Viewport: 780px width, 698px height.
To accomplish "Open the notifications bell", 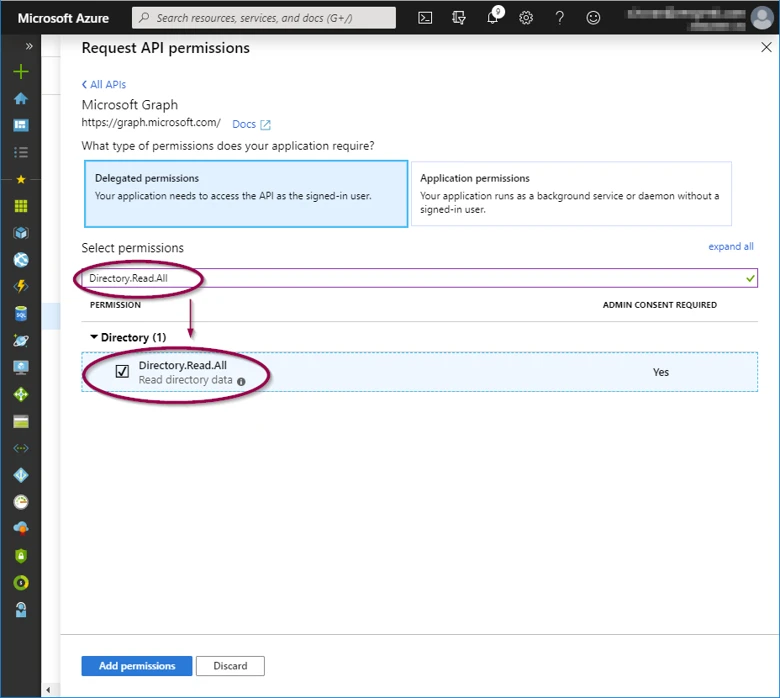I will click(493, 18).
